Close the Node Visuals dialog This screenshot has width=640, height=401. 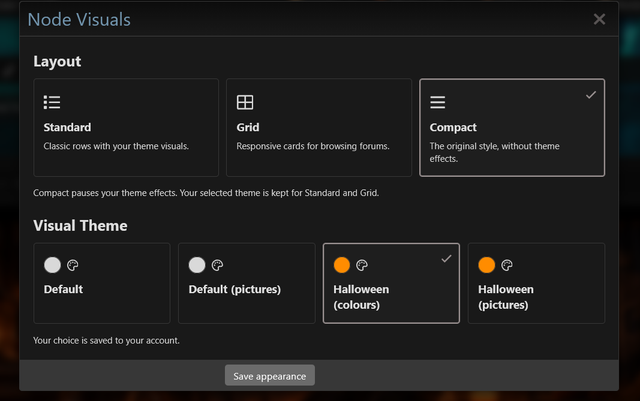(599, 19)
